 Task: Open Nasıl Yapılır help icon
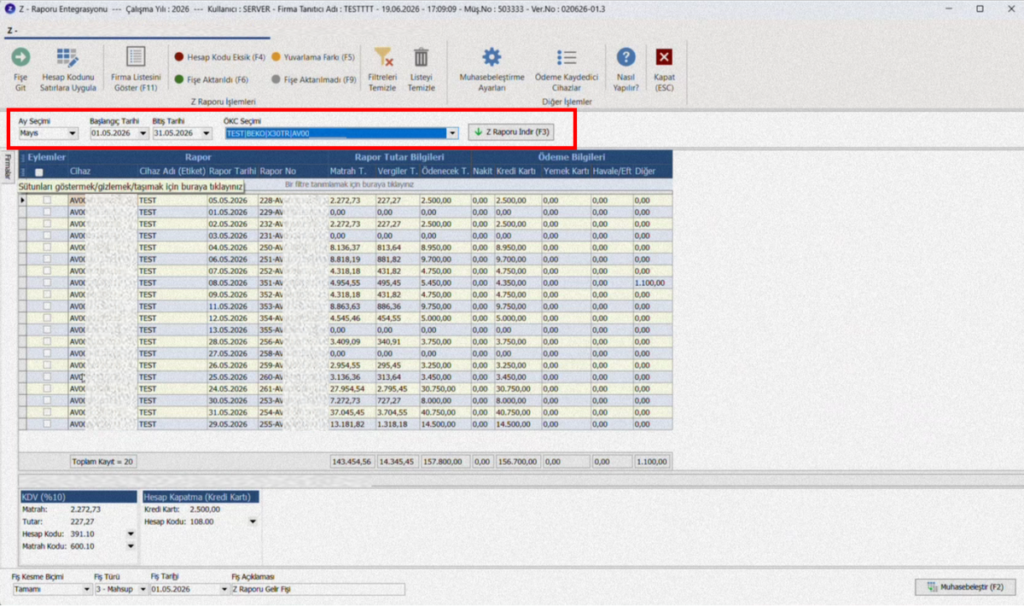(626, 57)
